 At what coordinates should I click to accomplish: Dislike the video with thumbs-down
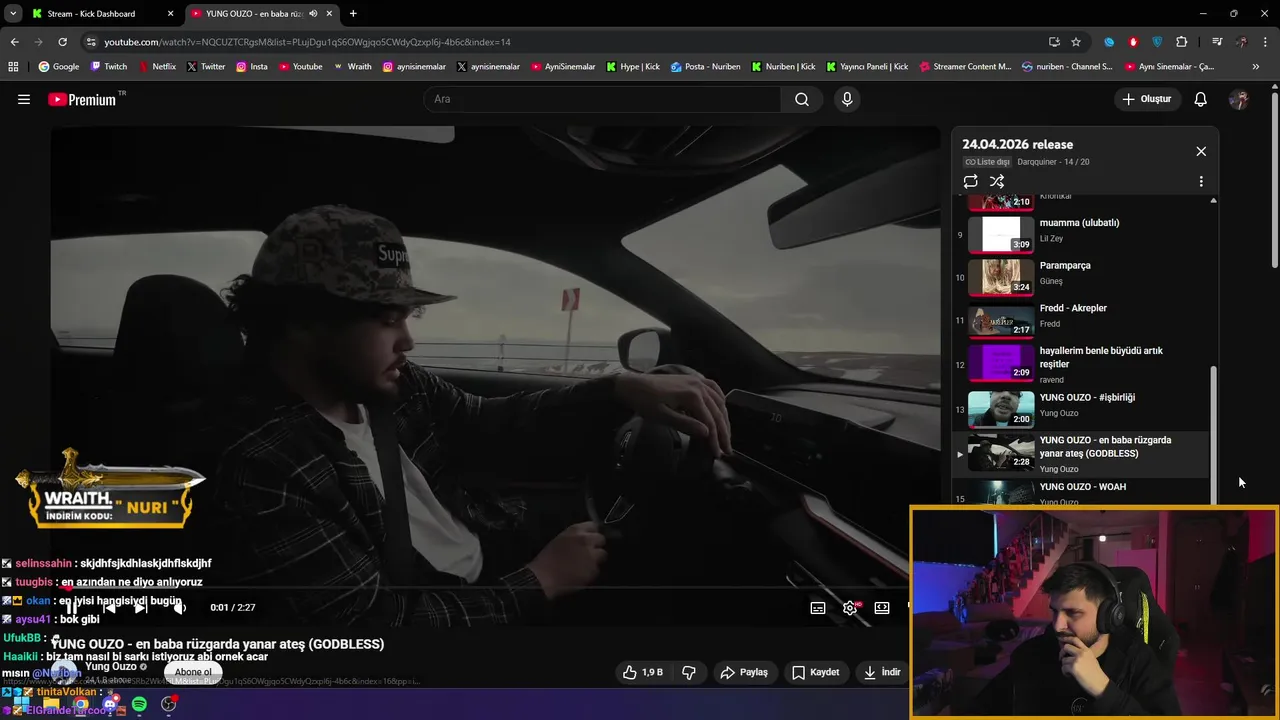689,672
